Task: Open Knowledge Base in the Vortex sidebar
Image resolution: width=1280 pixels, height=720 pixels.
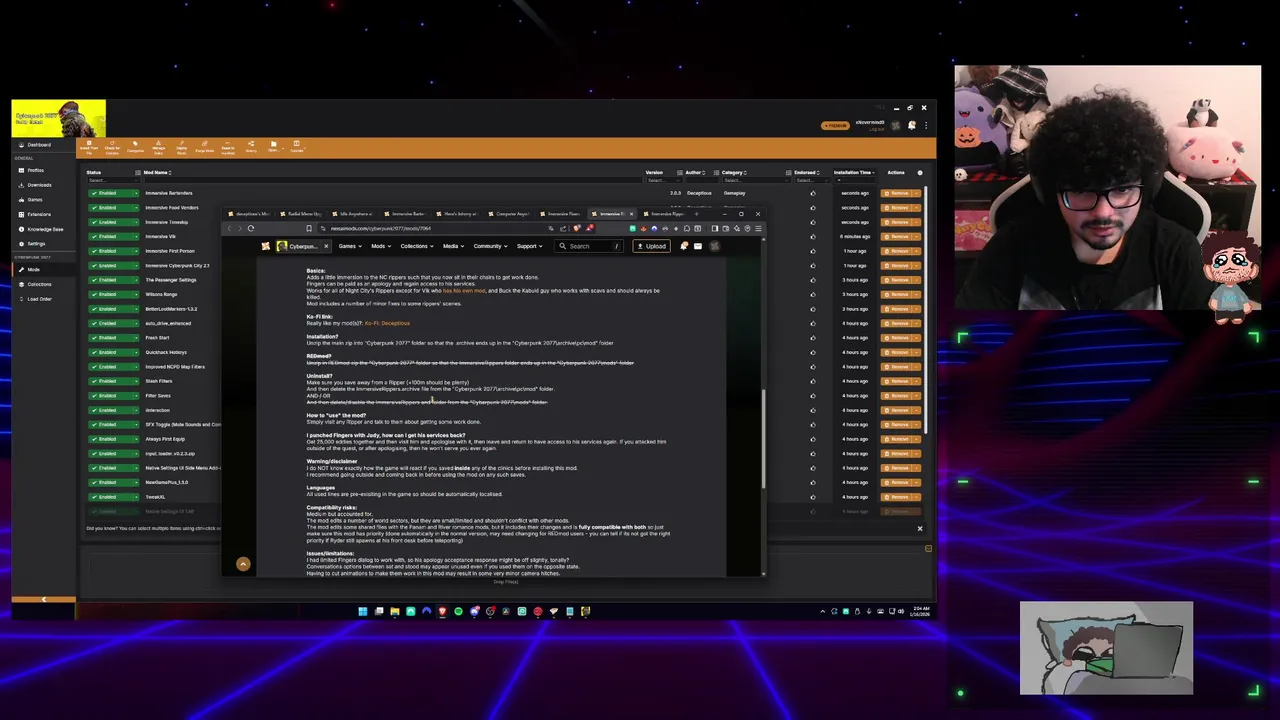Action: click(42, 229)
